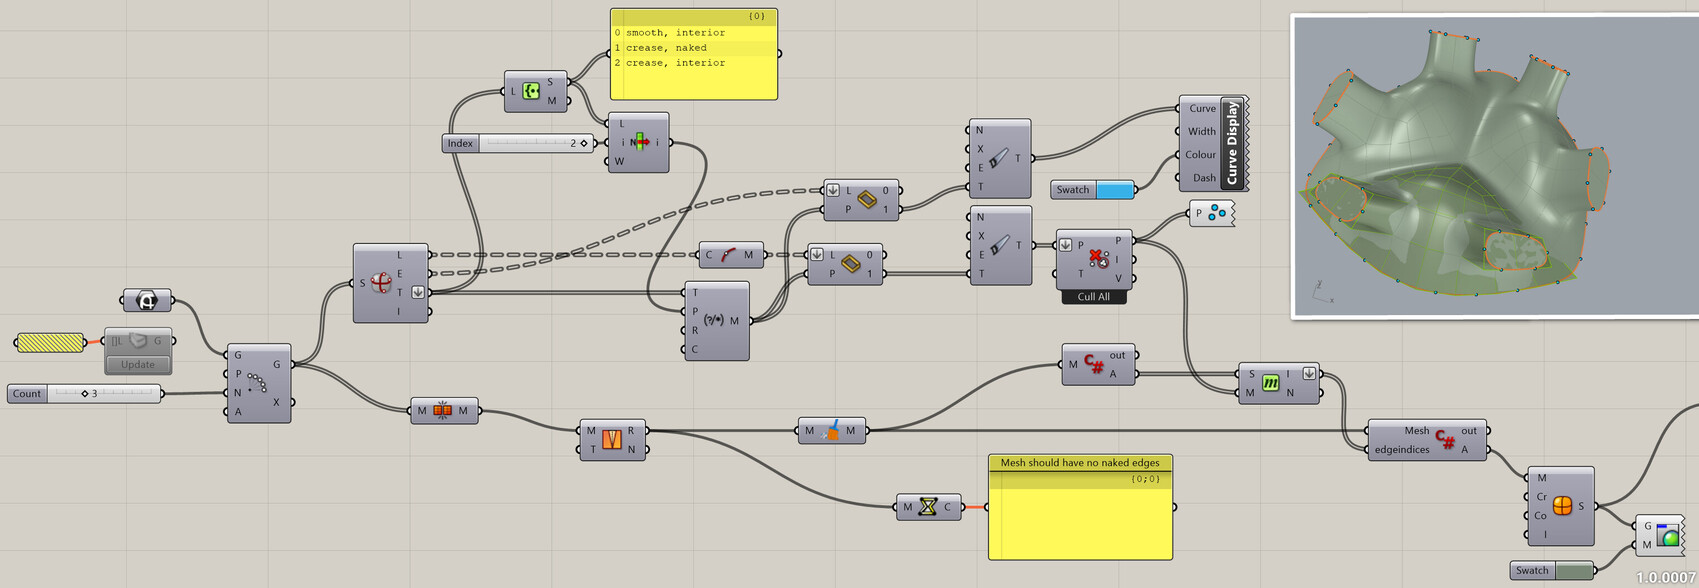The image size is (1699, 588).
Task: Click the arrow modifier on set component I output
Action: tap(1308, 374)
